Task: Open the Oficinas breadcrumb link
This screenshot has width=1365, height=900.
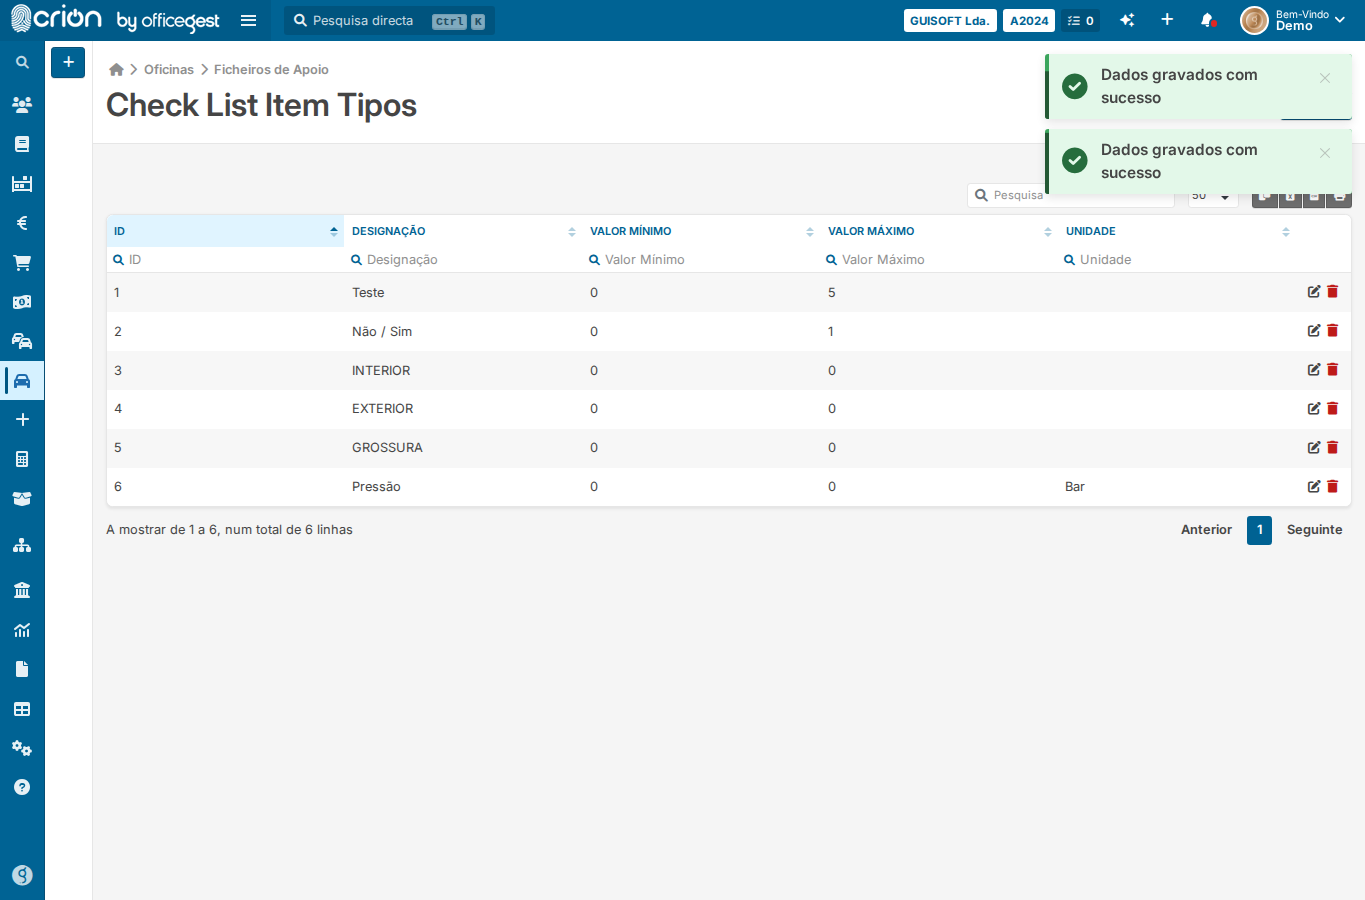Action: 169,69
